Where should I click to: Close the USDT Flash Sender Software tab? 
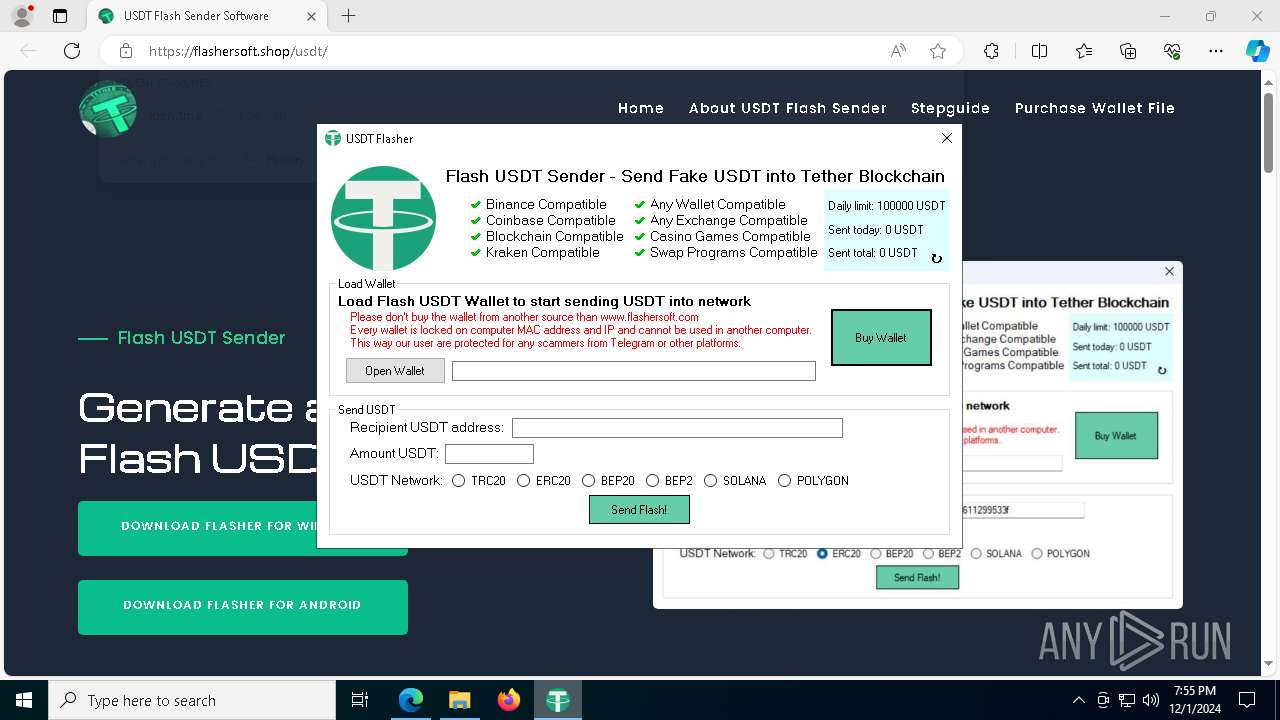click(x=311, y=16)
